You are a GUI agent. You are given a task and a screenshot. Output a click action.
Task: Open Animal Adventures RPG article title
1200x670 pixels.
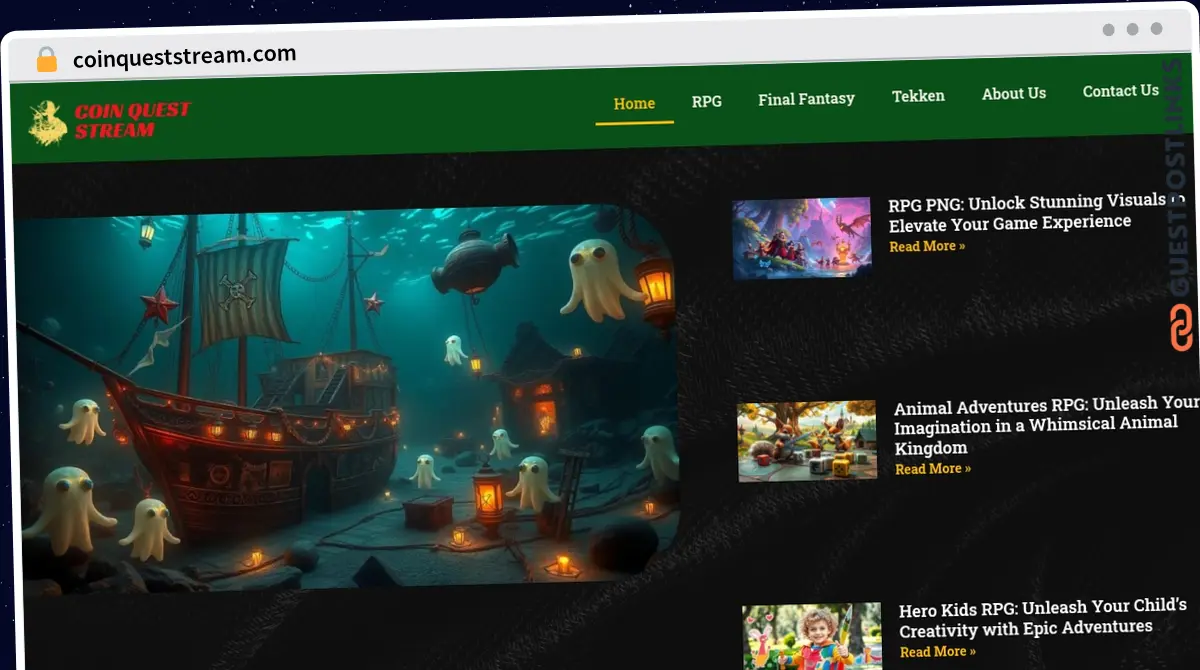coord(1045,426)
